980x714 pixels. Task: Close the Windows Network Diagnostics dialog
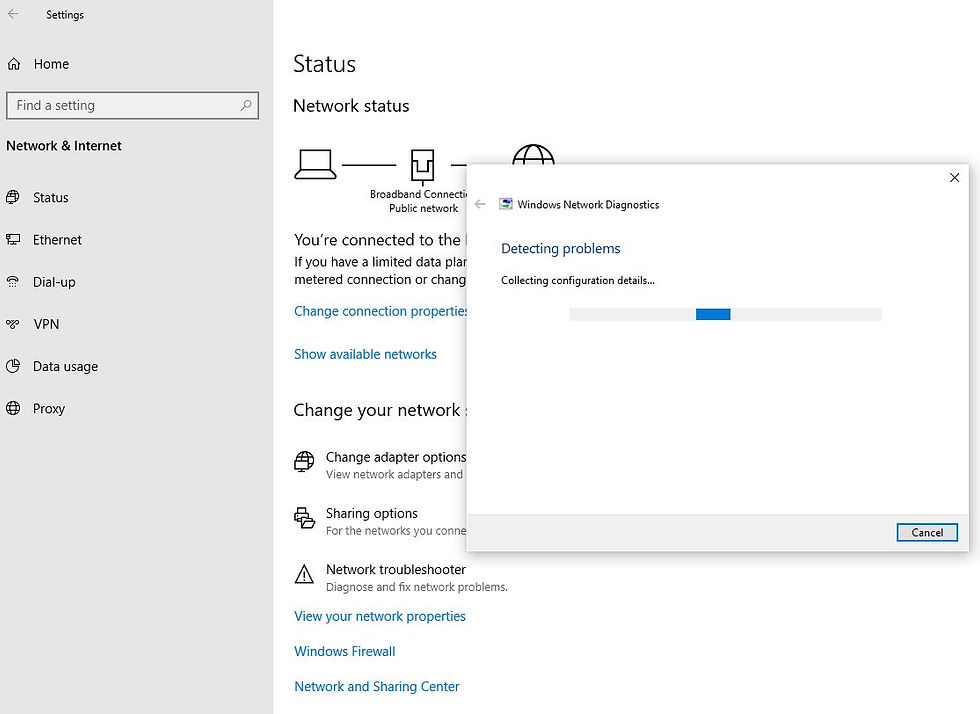[954, 178]
